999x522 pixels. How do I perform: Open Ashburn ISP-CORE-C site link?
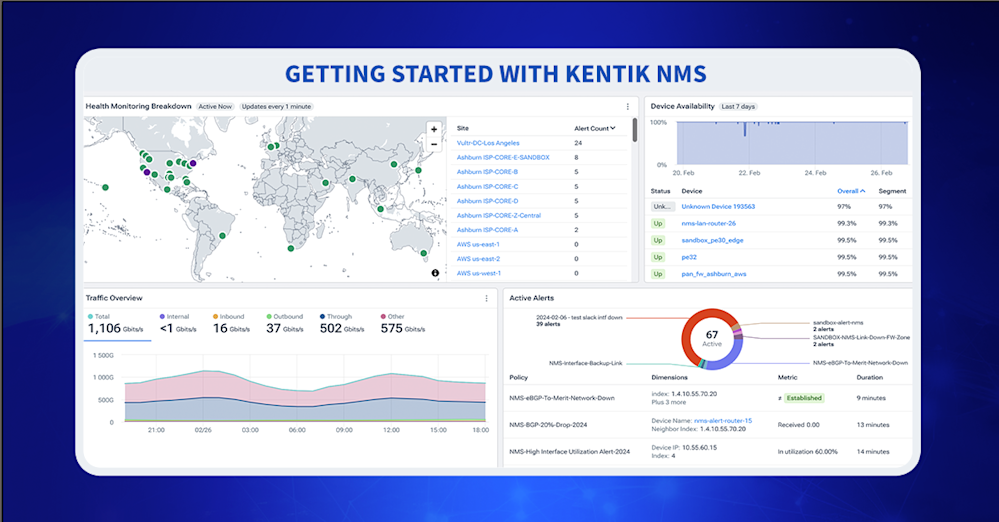487,187
